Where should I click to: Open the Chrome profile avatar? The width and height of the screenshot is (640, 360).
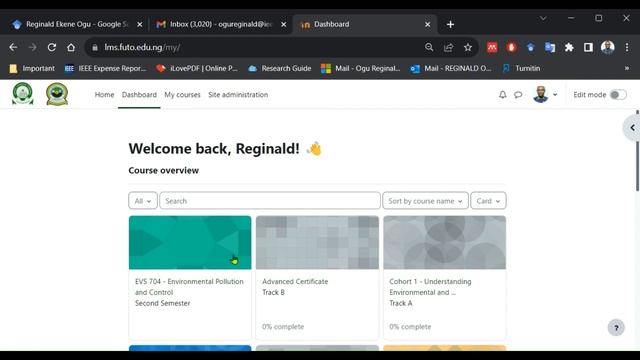click(x=608, y=47)
